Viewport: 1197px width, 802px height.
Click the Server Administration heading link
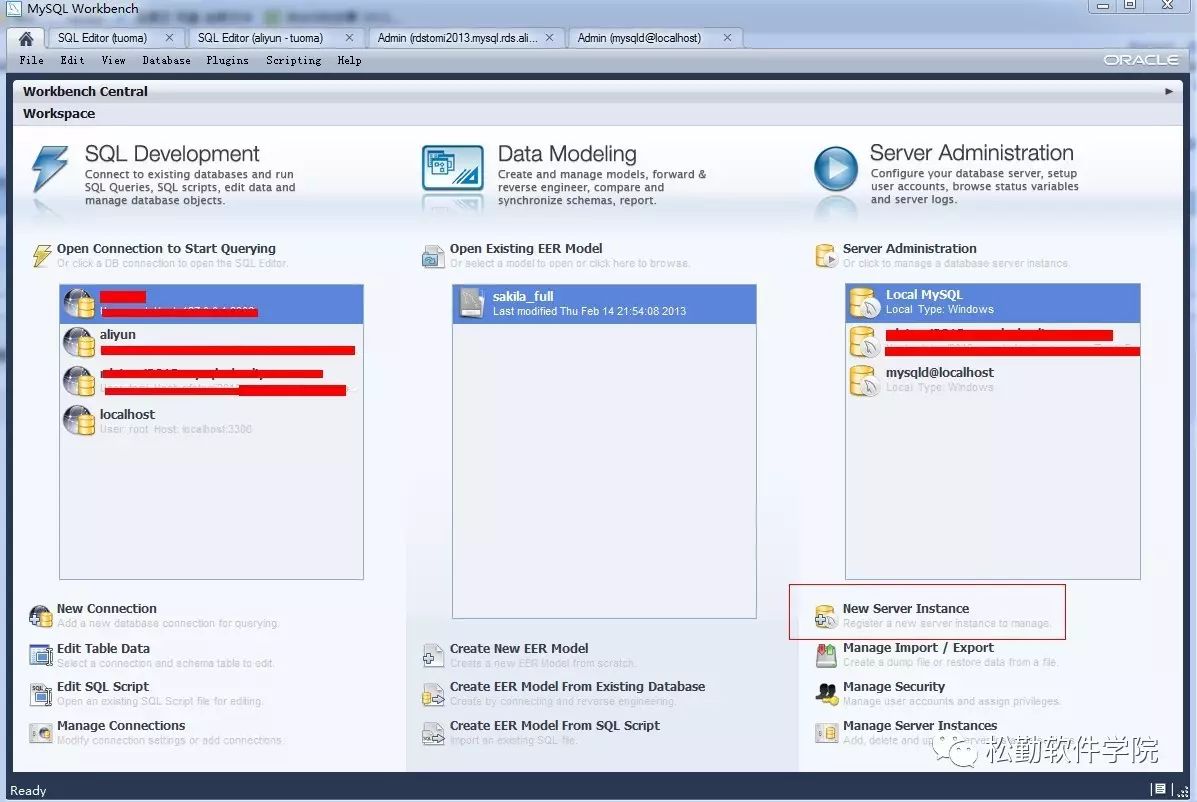pos(909,249)
